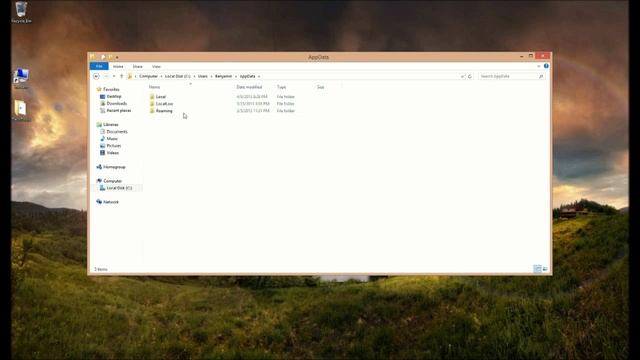Go up one folder level

pos(121,76)
